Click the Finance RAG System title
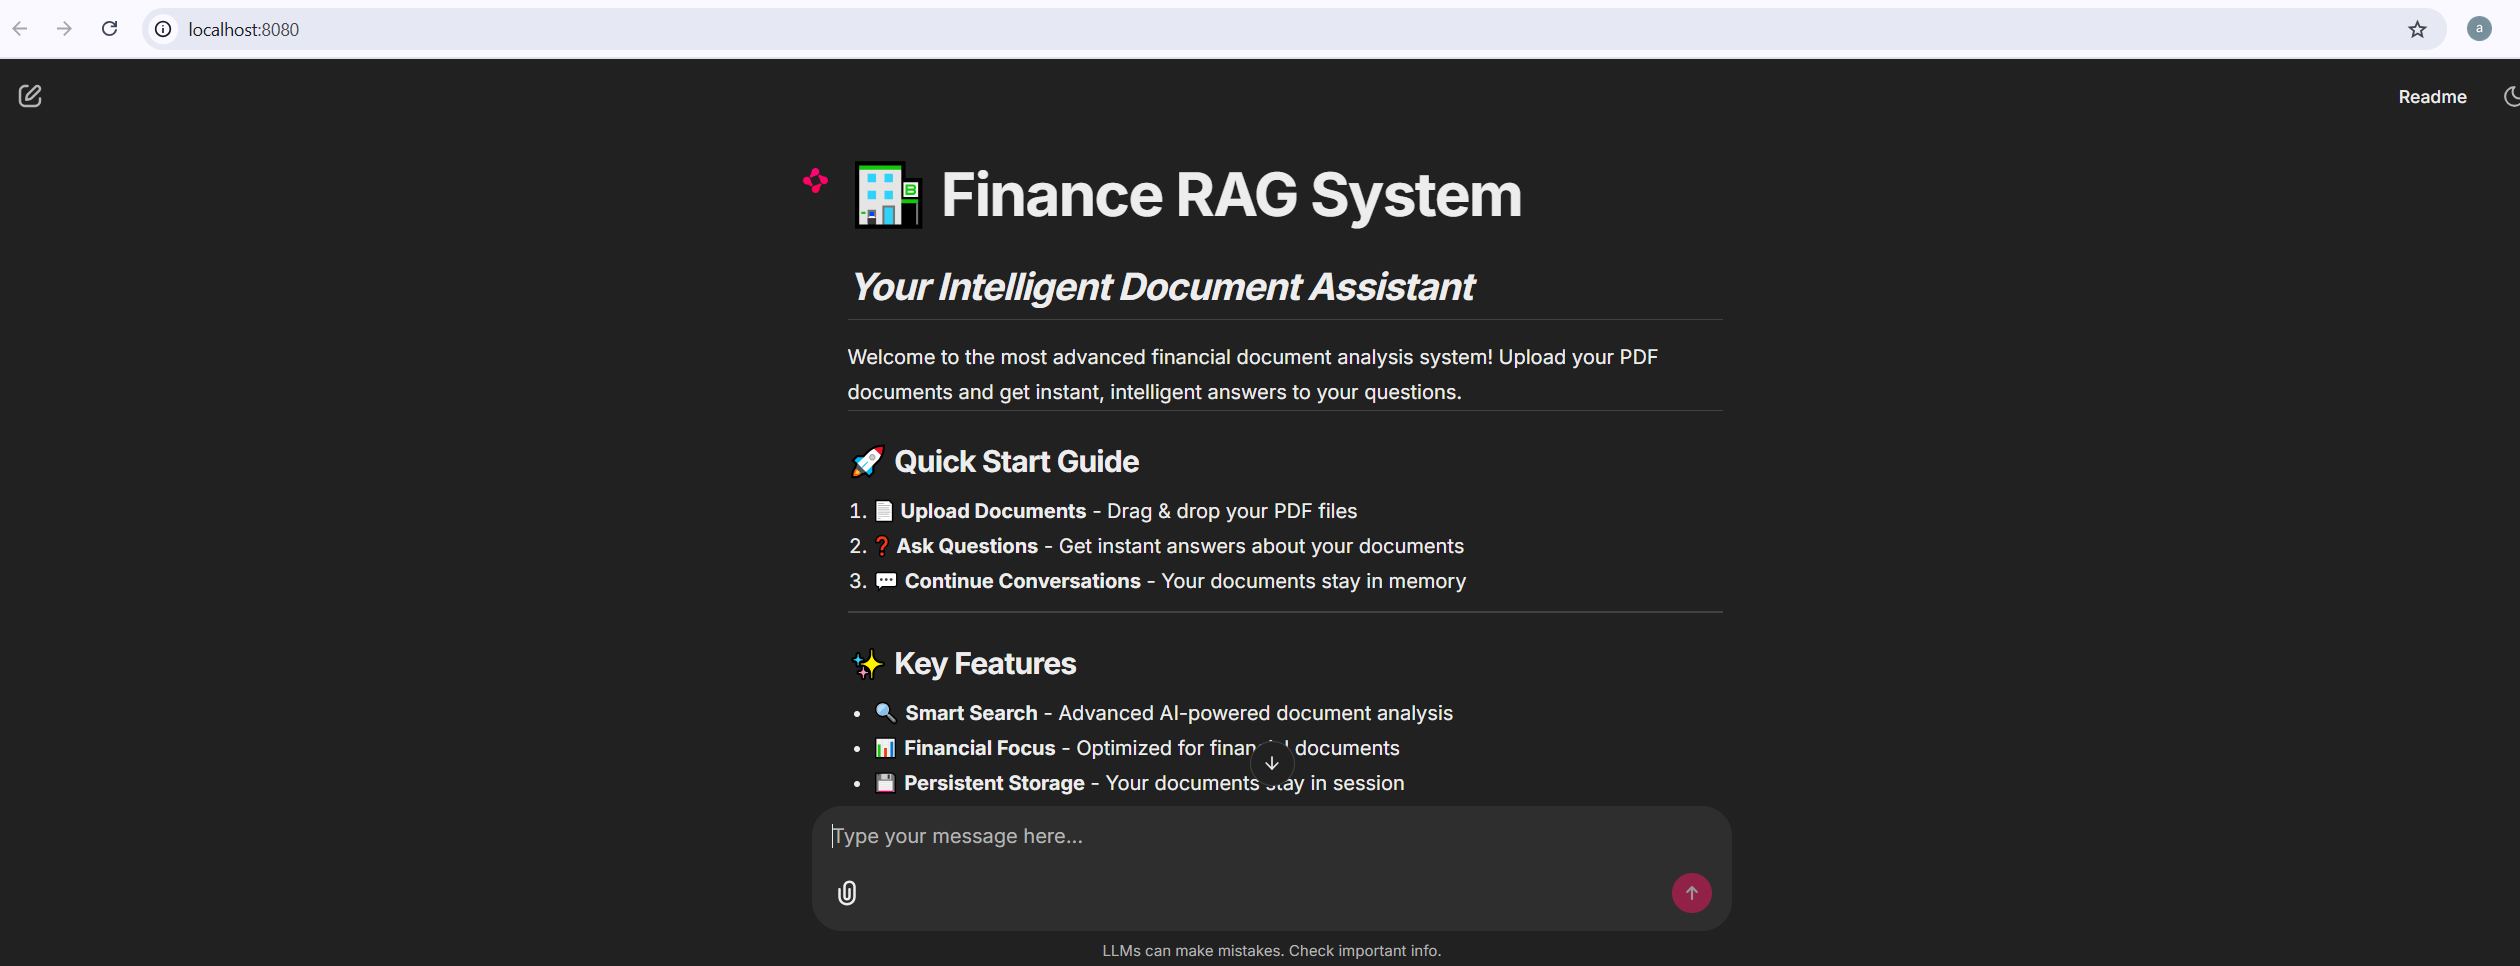Image resolution: width=2520 pixels, height=966 pixels. 1230,195
